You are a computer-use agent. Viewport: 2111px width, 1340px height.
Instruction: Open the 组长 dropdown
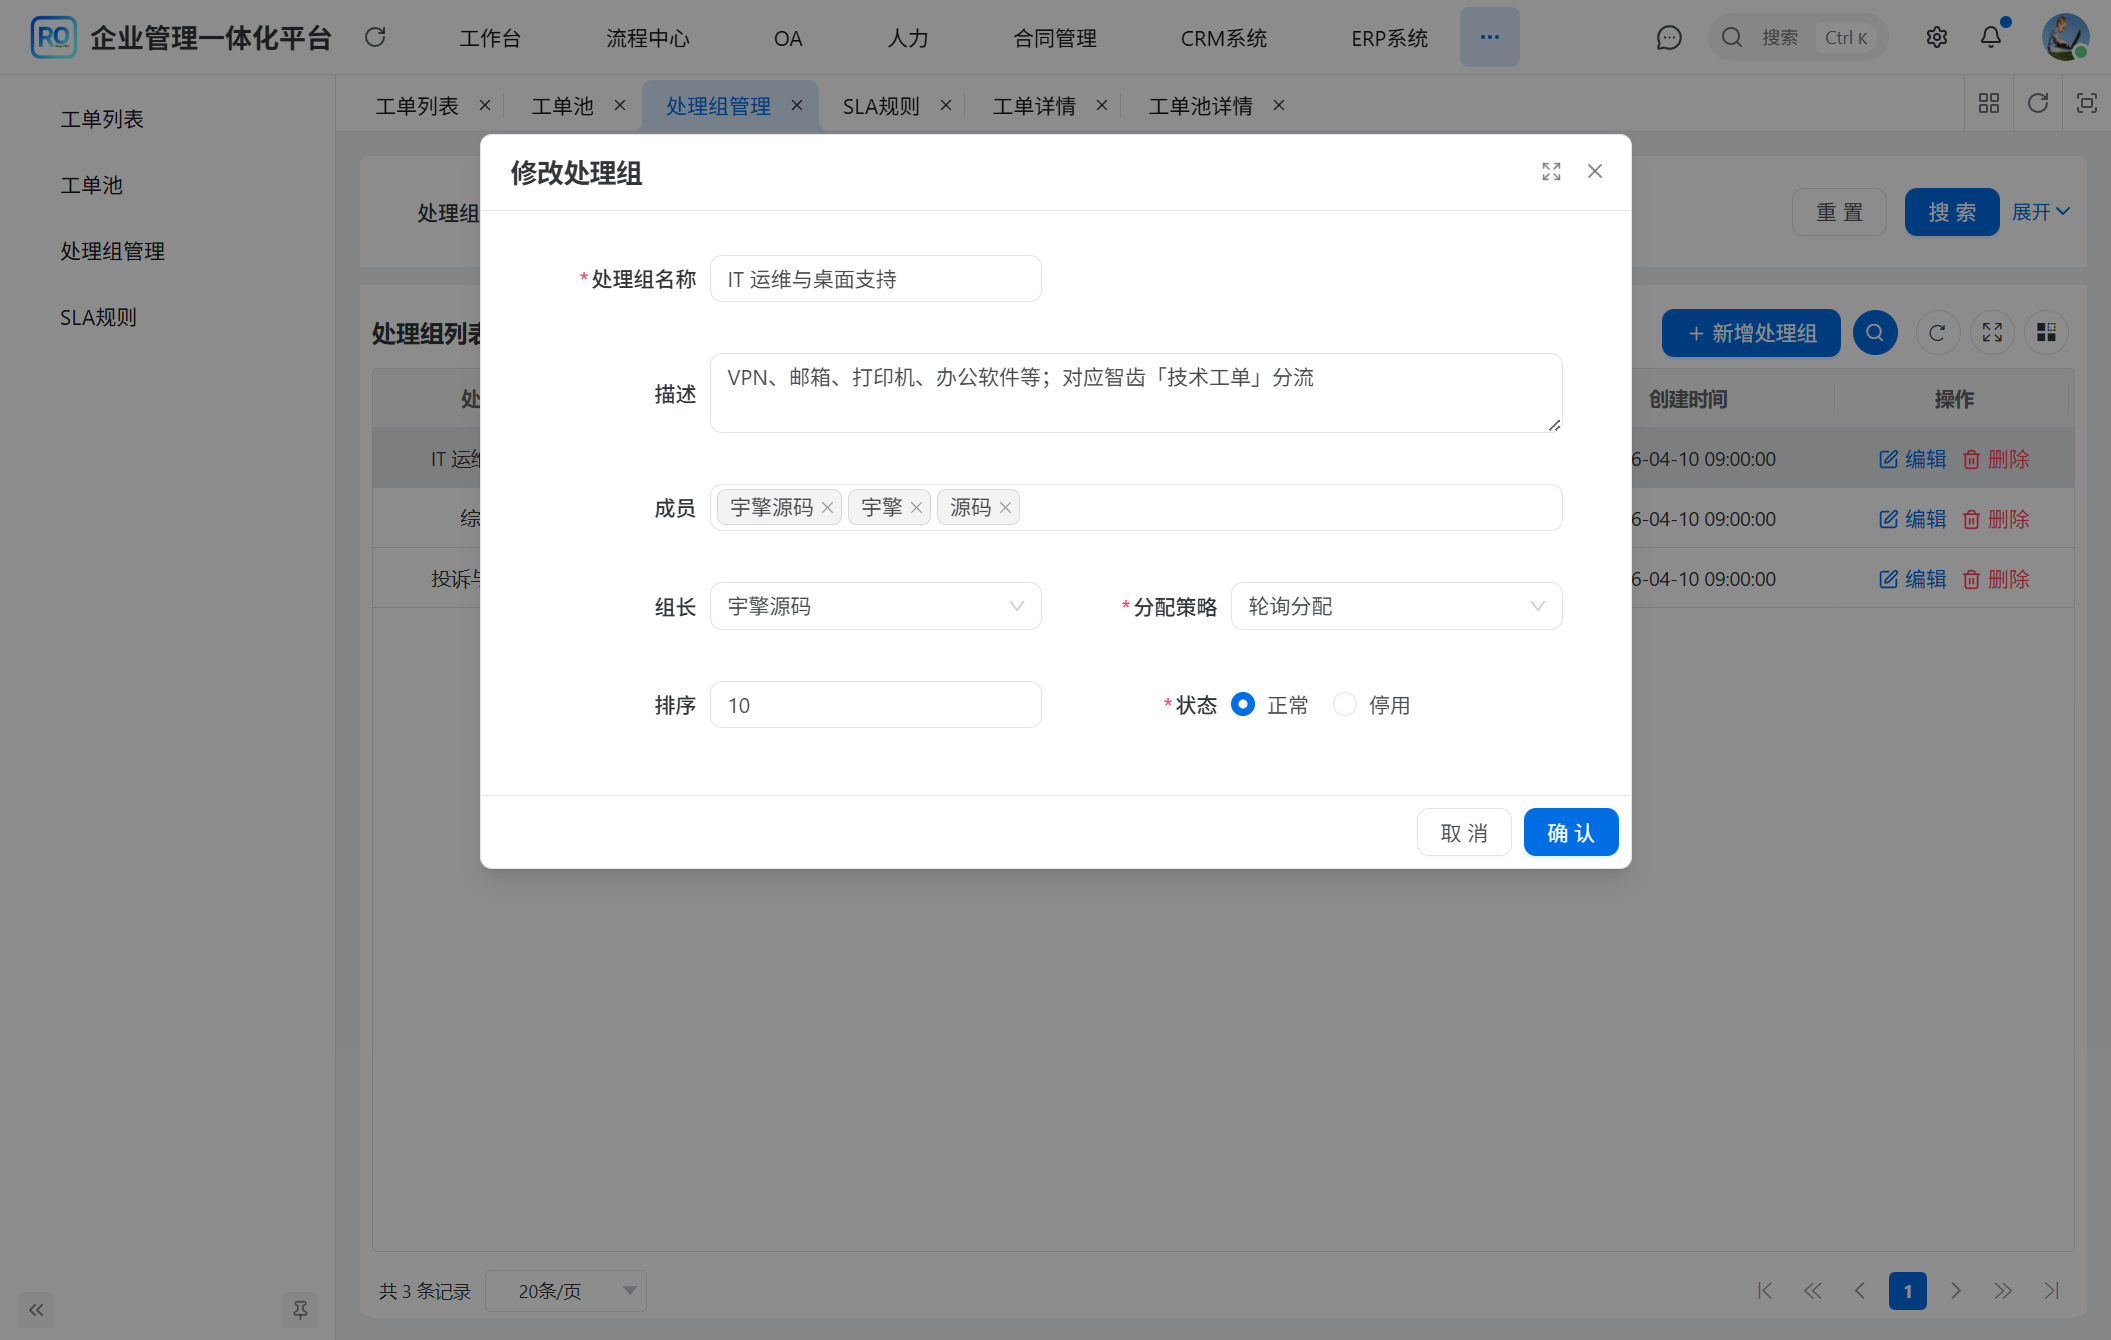coord(875,606)
